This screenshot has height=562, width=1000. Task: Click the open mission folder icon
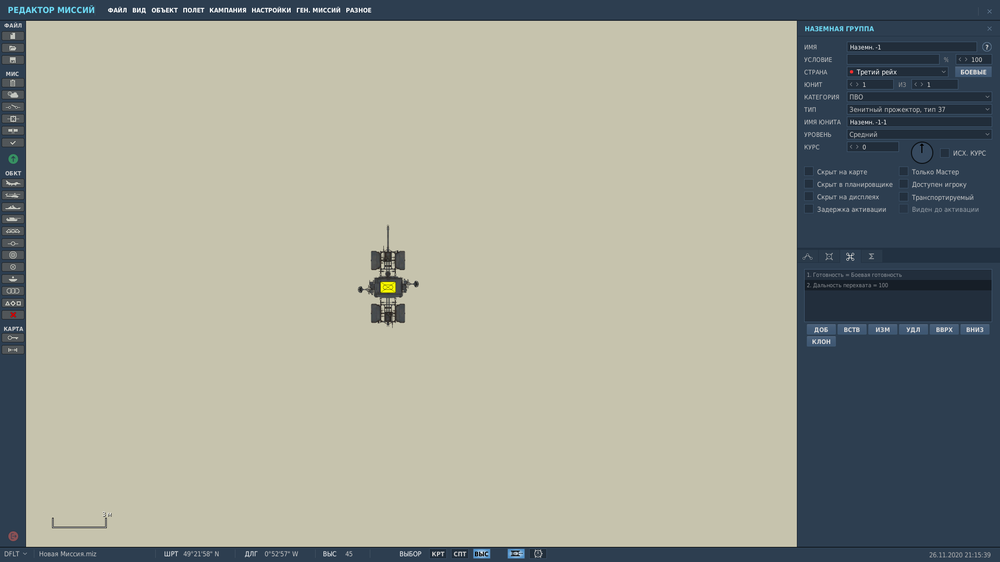12,48
